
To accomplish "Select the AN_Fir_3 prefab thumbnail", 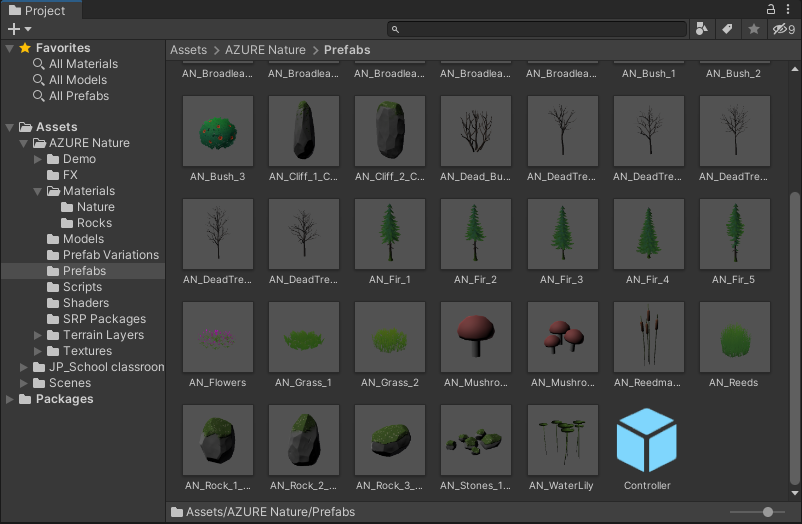I will click(x=563, y=234).
